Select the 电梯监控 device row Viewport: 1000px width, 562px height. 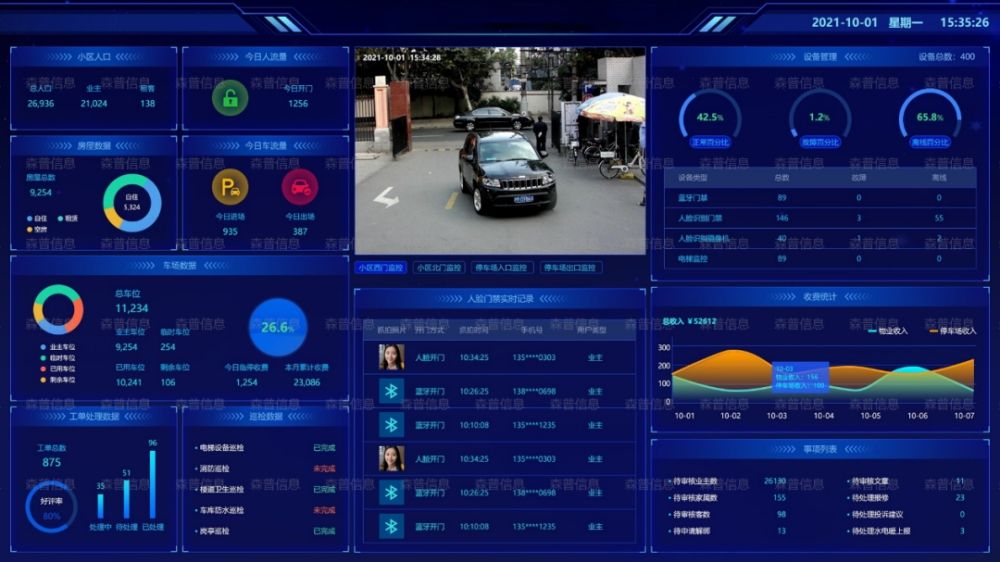click(820, 259)
